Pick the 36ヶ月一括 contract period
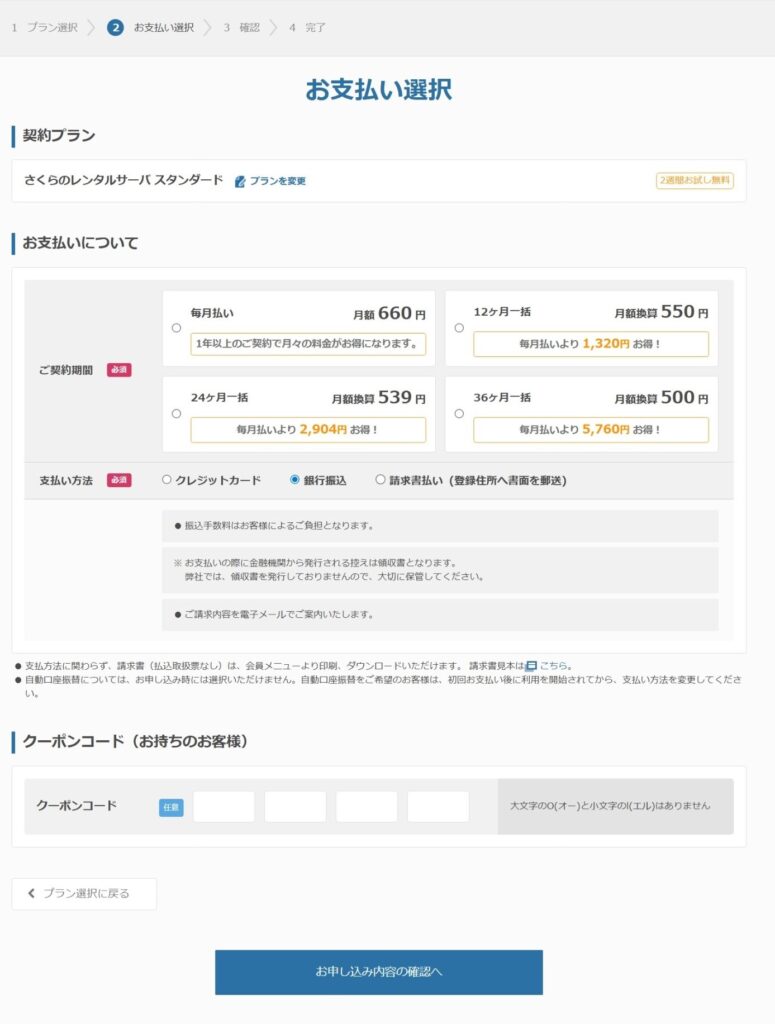The height and width of the screenshot is (1024, 775). 459,413
